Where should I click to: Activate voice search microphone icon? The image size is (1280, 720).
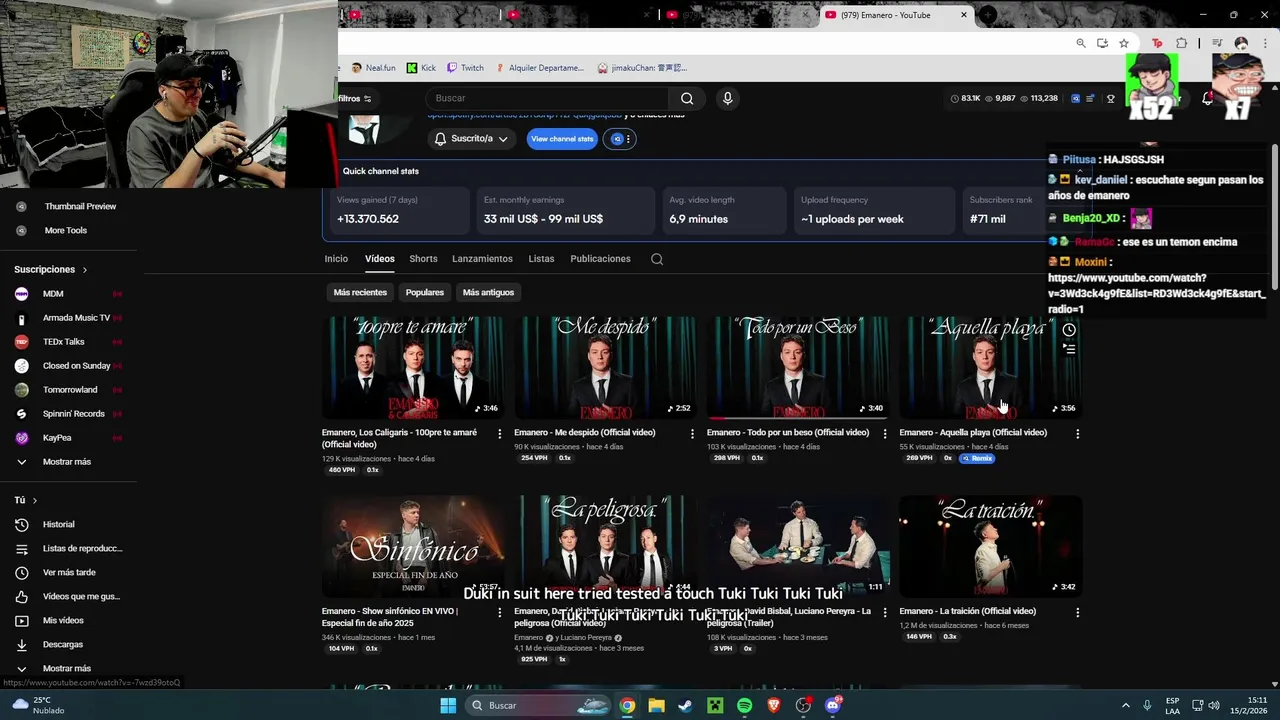pyautogui.click(x=728, y=98)
